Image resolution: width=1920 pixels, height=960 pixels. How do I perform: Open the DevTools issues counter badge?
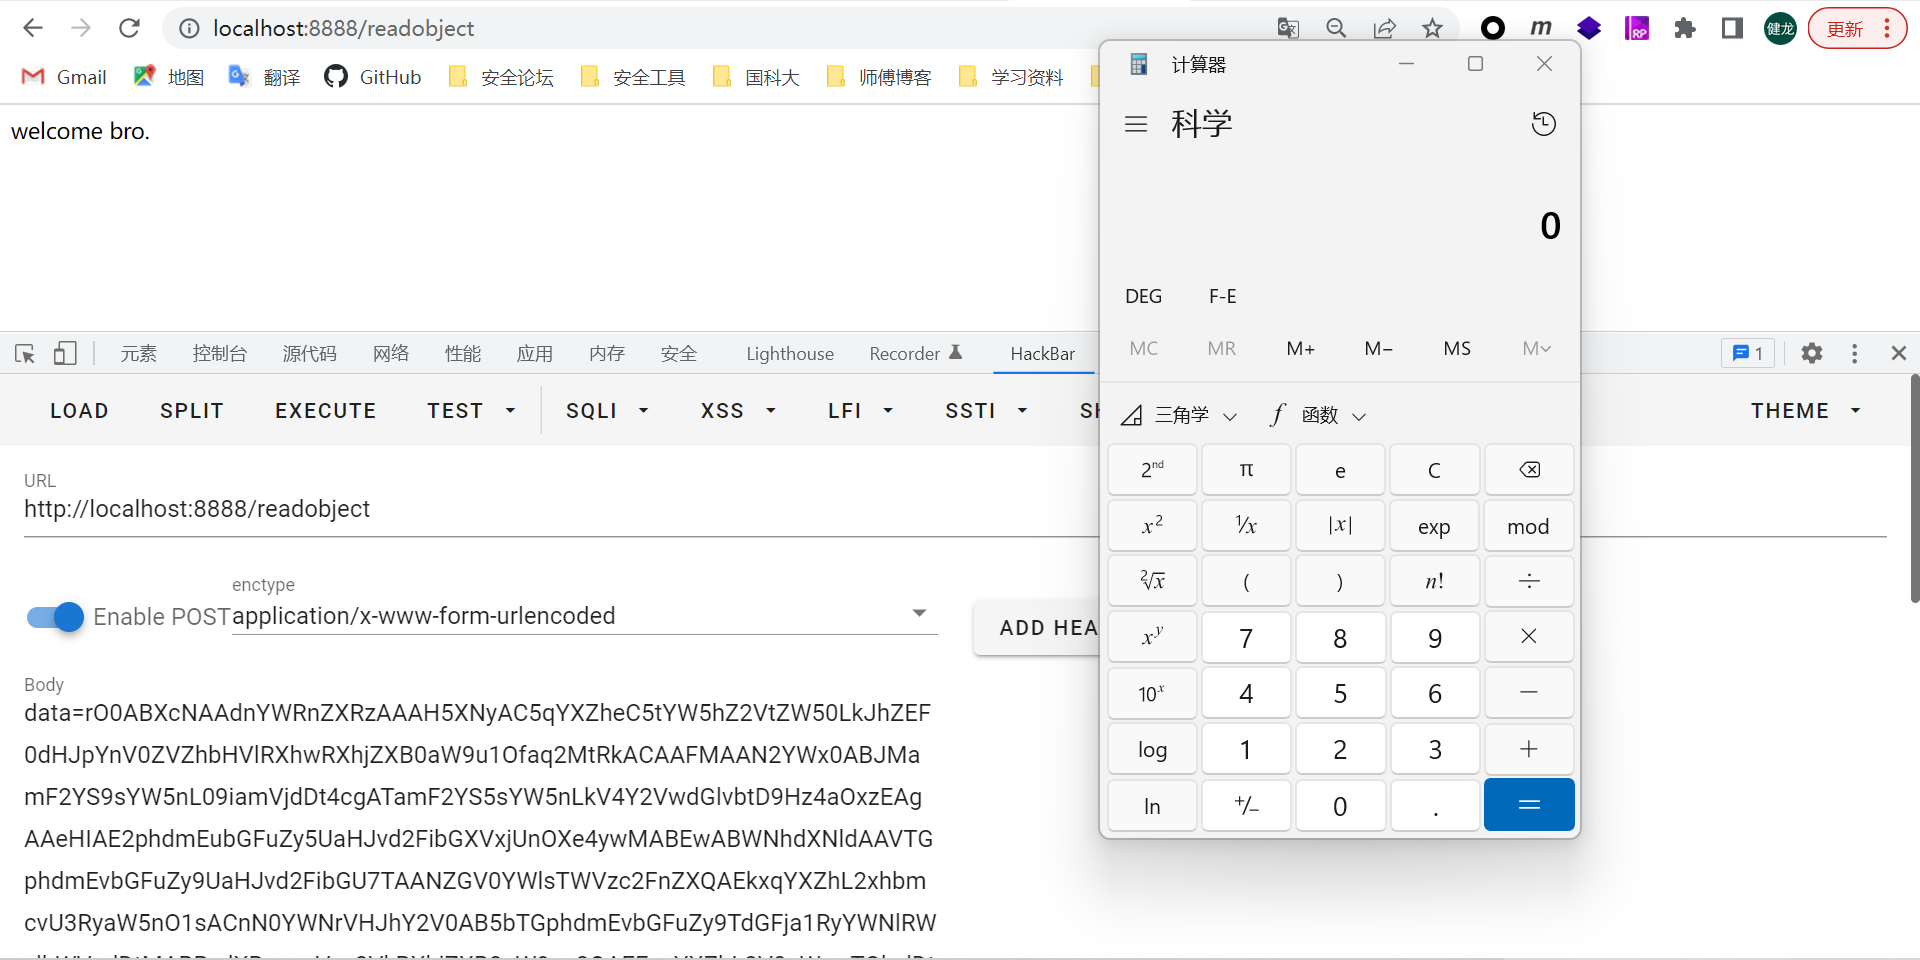tap(1747, 353)
